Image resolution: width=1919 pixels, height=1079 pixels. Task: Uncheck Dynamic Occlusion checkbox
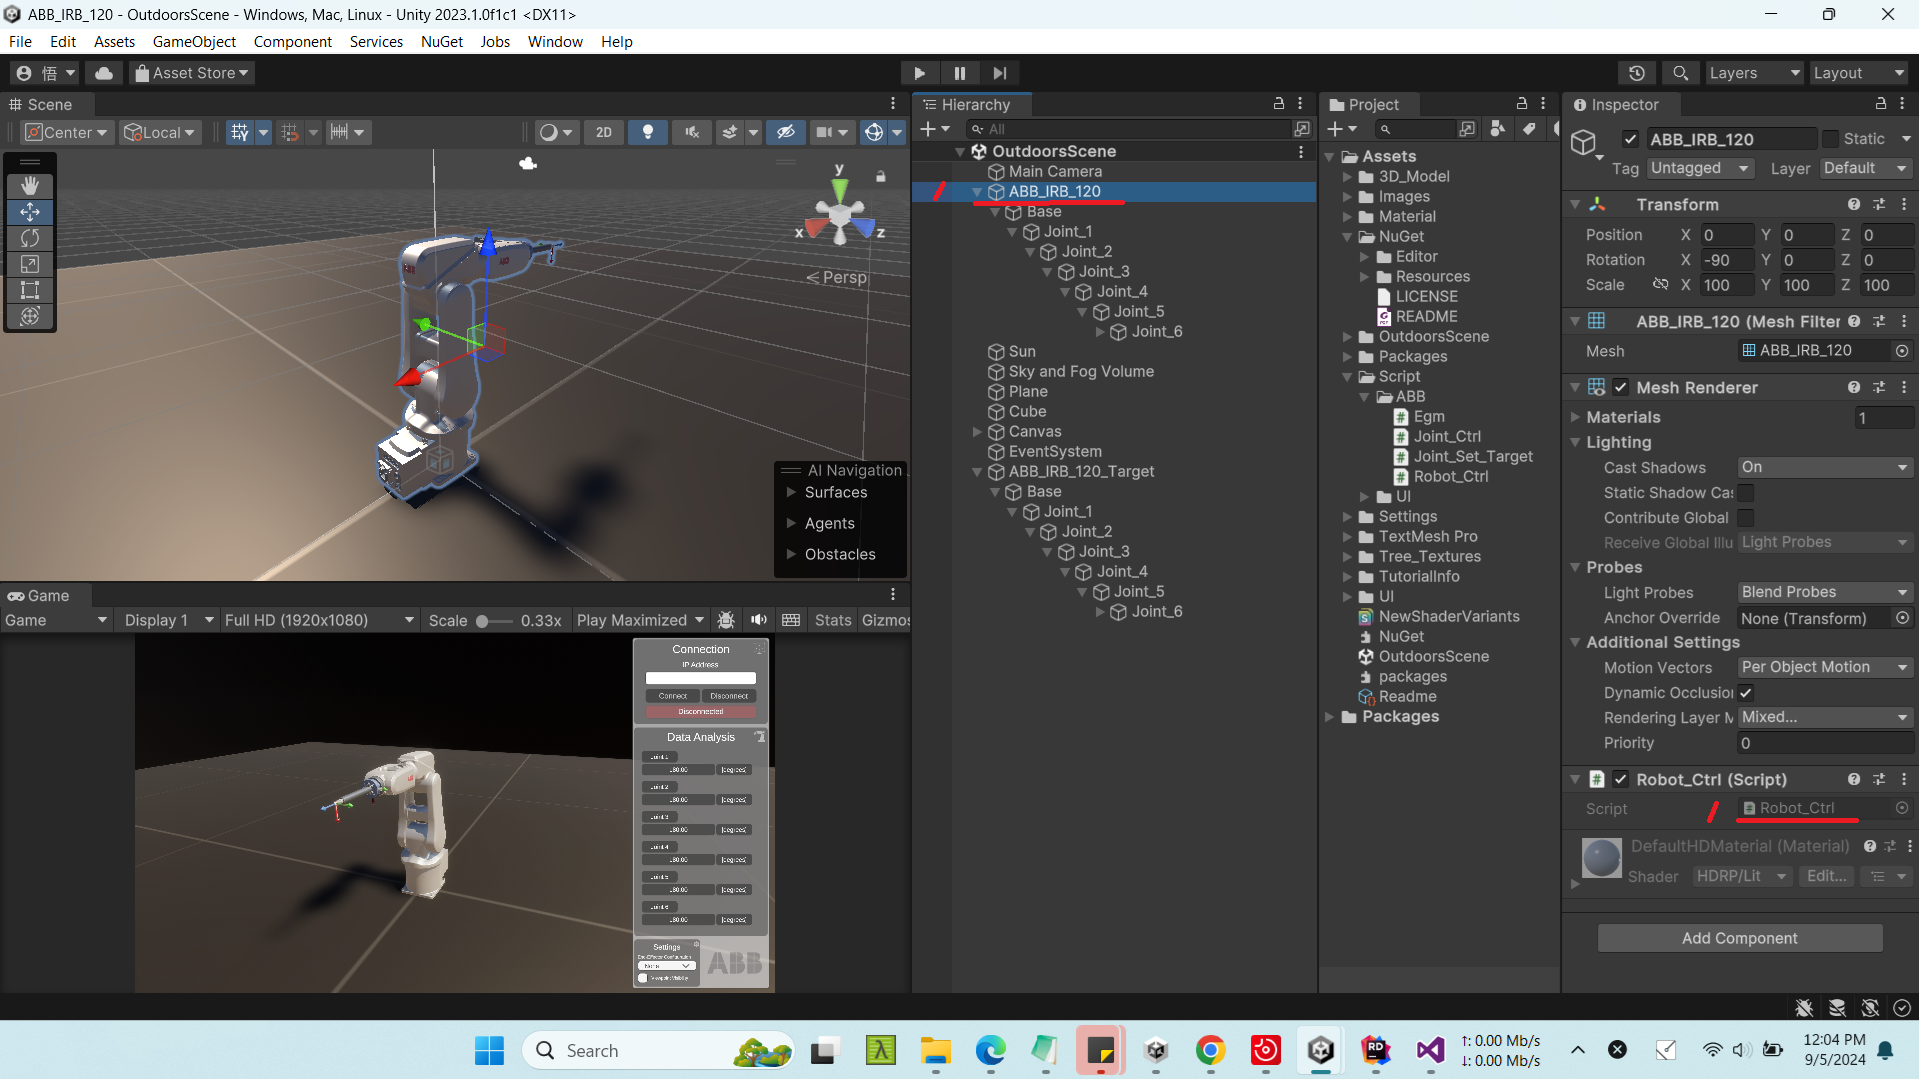(1746, 693)
